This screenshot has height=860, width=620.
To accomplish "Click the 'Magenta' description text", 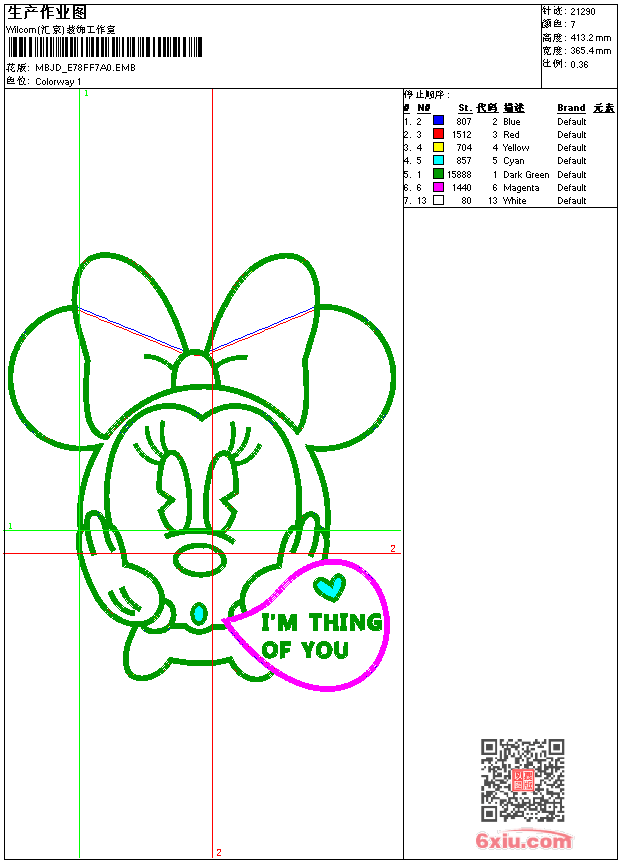I will point(521,188).
